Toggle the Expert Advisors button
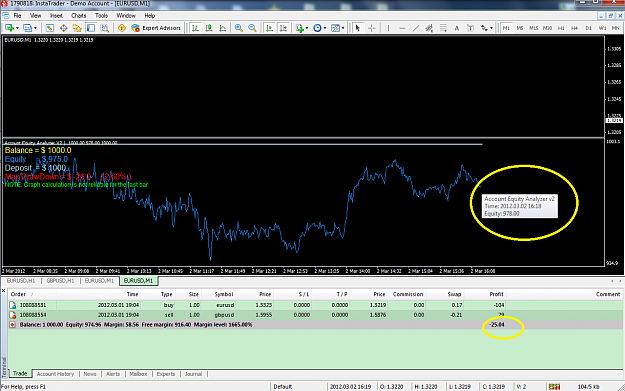625x391 pixels. point(156,28)
